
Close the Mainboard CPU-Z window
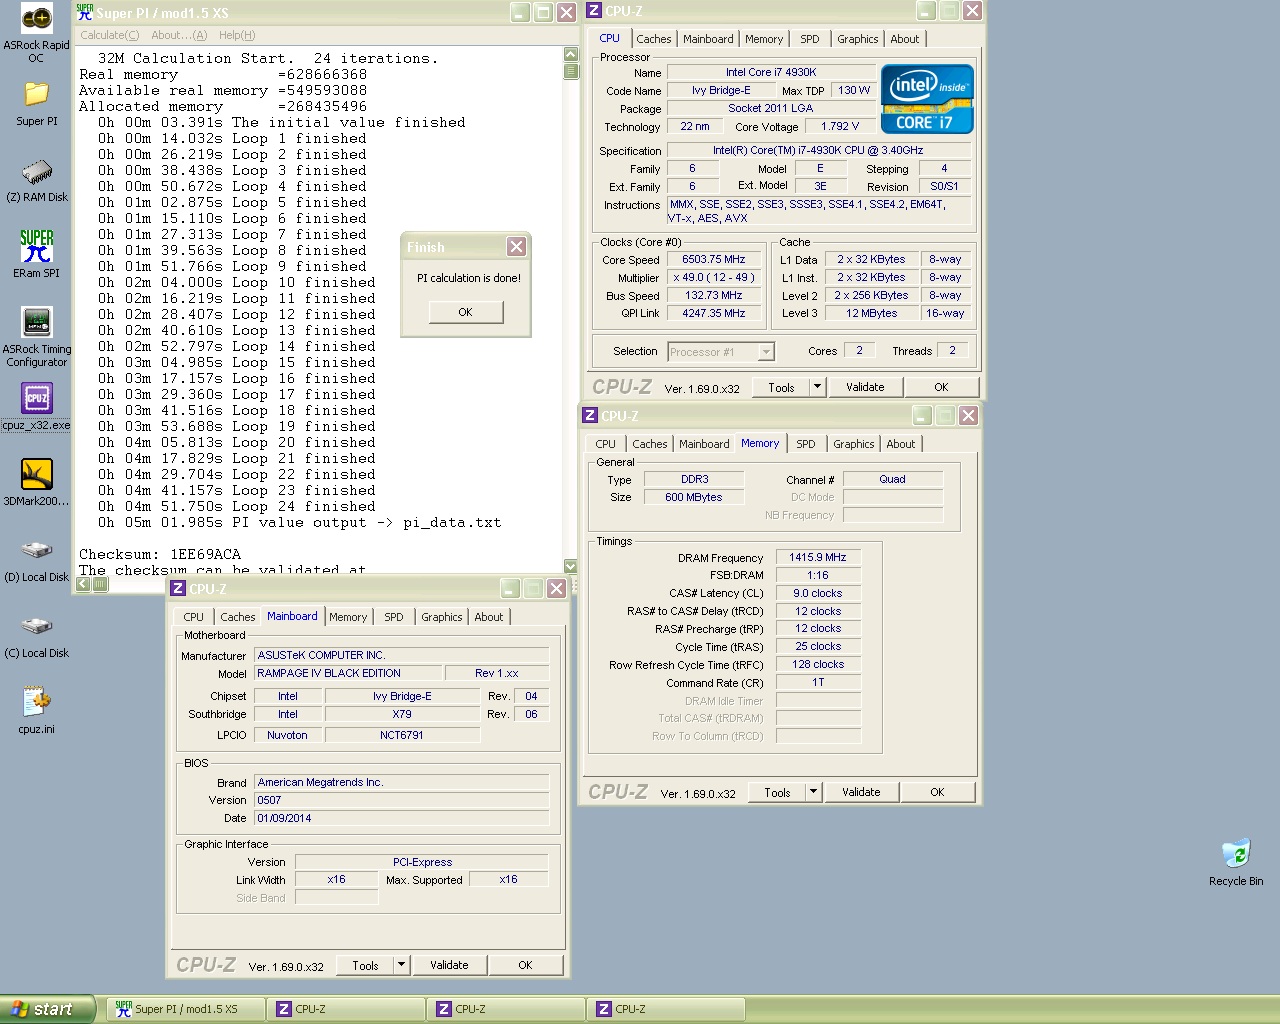pos(557,589)
